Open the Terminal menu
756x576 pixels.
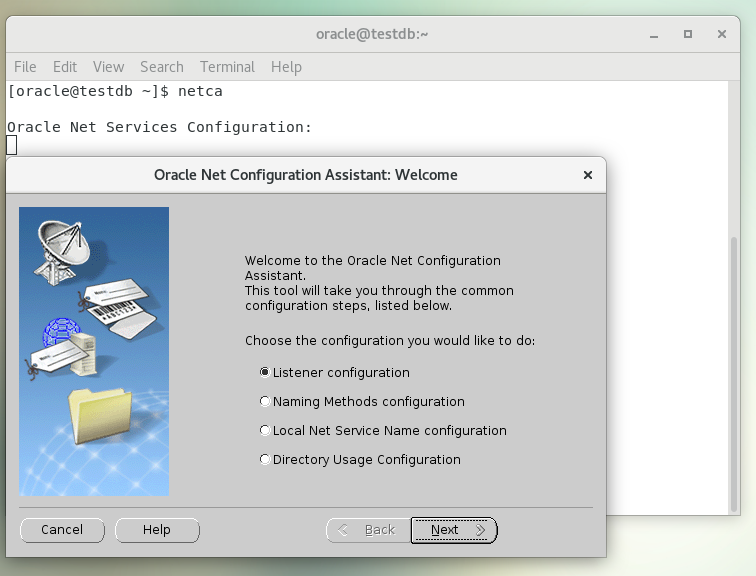click(227, 67)
